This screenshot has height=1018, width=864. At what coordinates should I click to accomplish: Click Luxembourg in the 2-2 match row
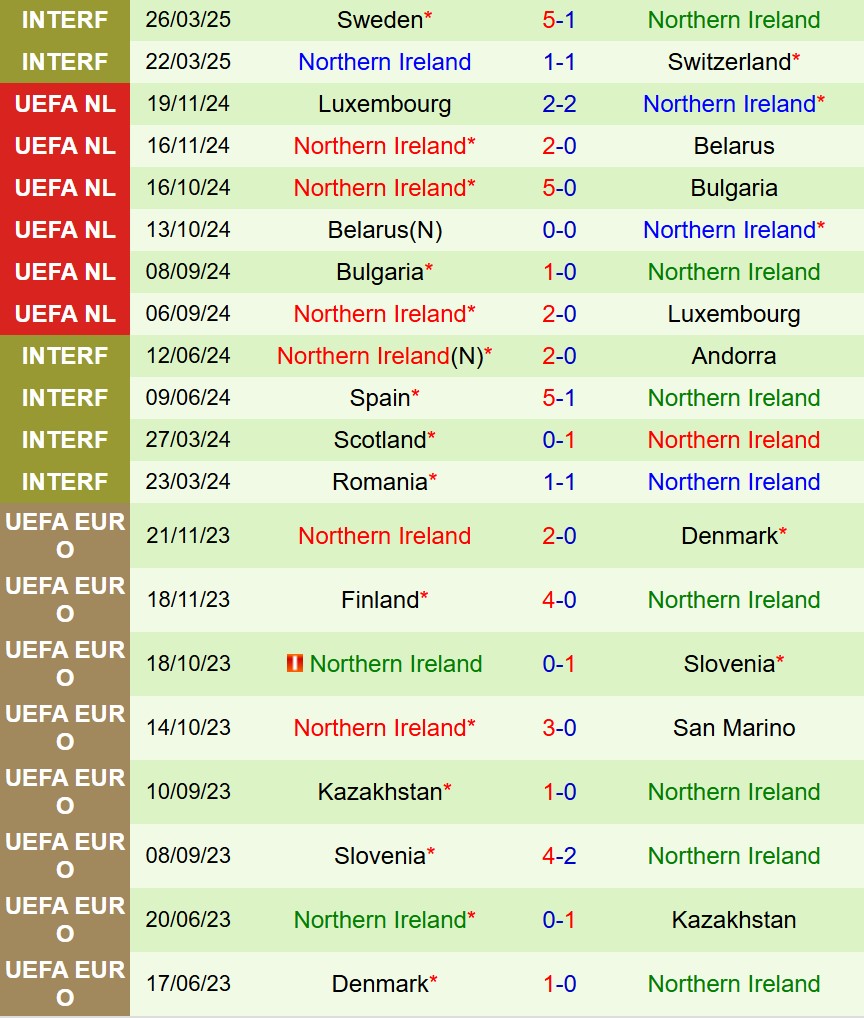click(x=384, y=103)
